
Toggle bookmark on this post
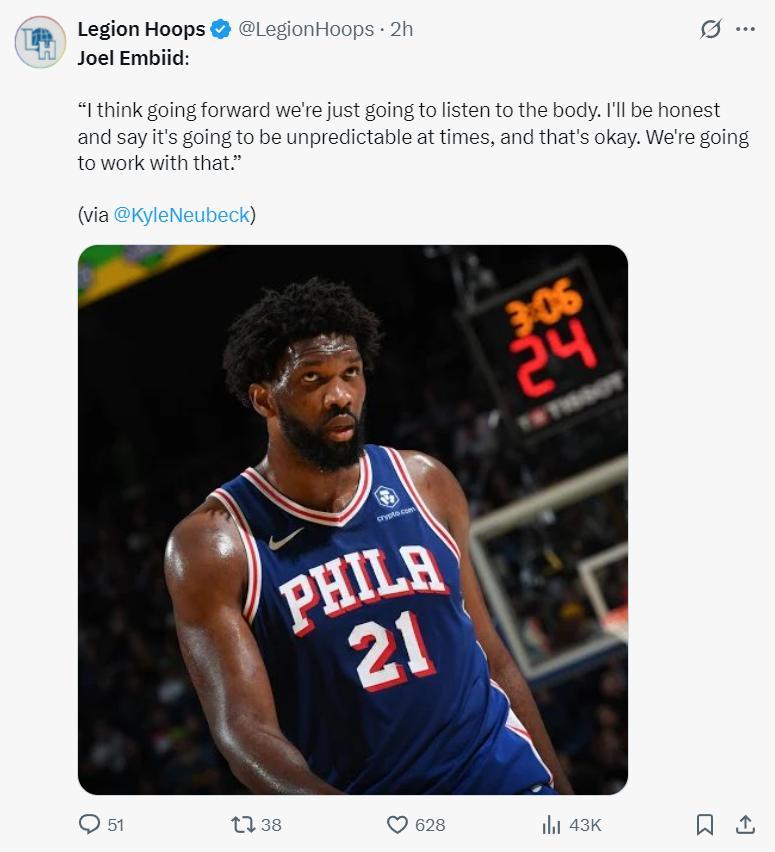pos(705,824)
